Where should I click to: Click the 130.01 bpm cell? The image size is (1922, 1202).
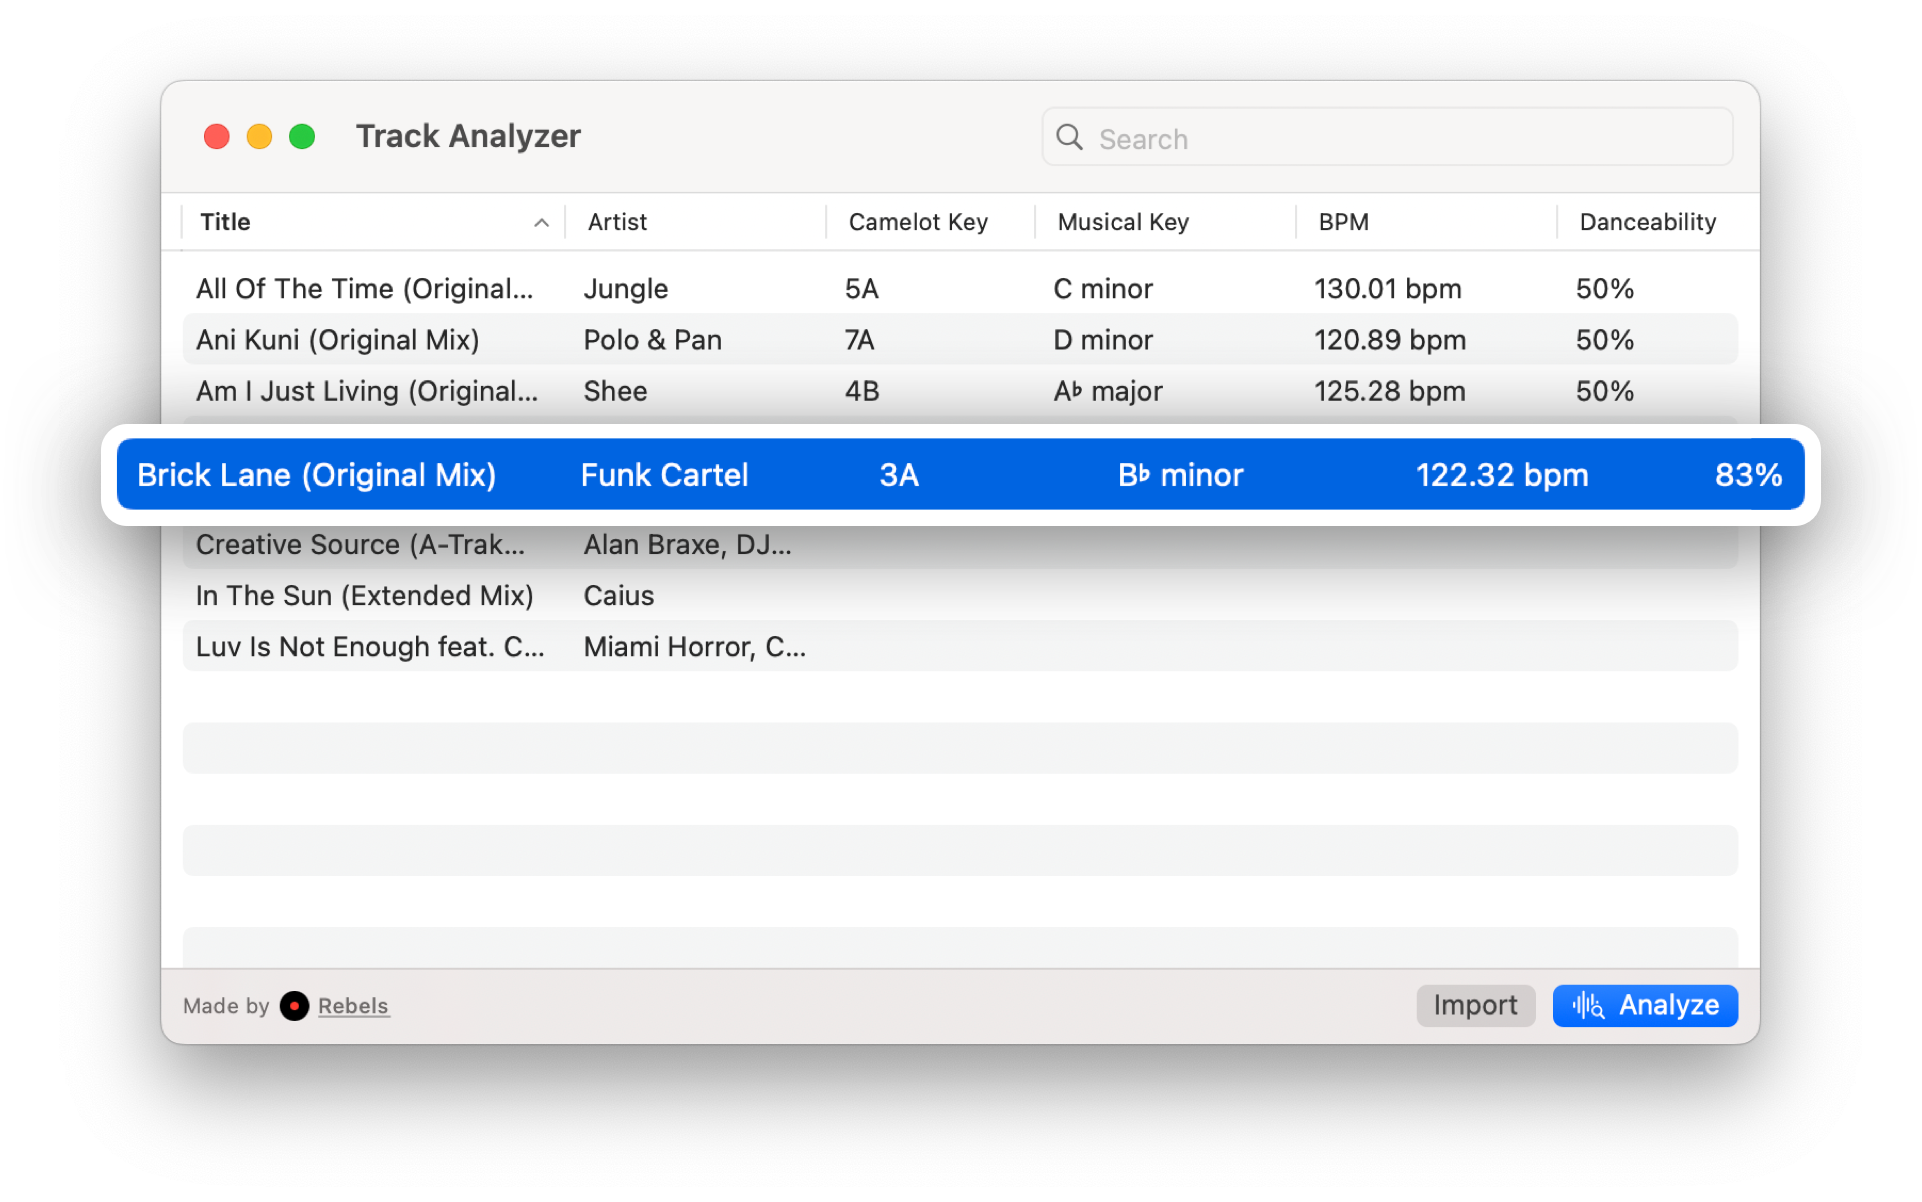(1388, 289)
